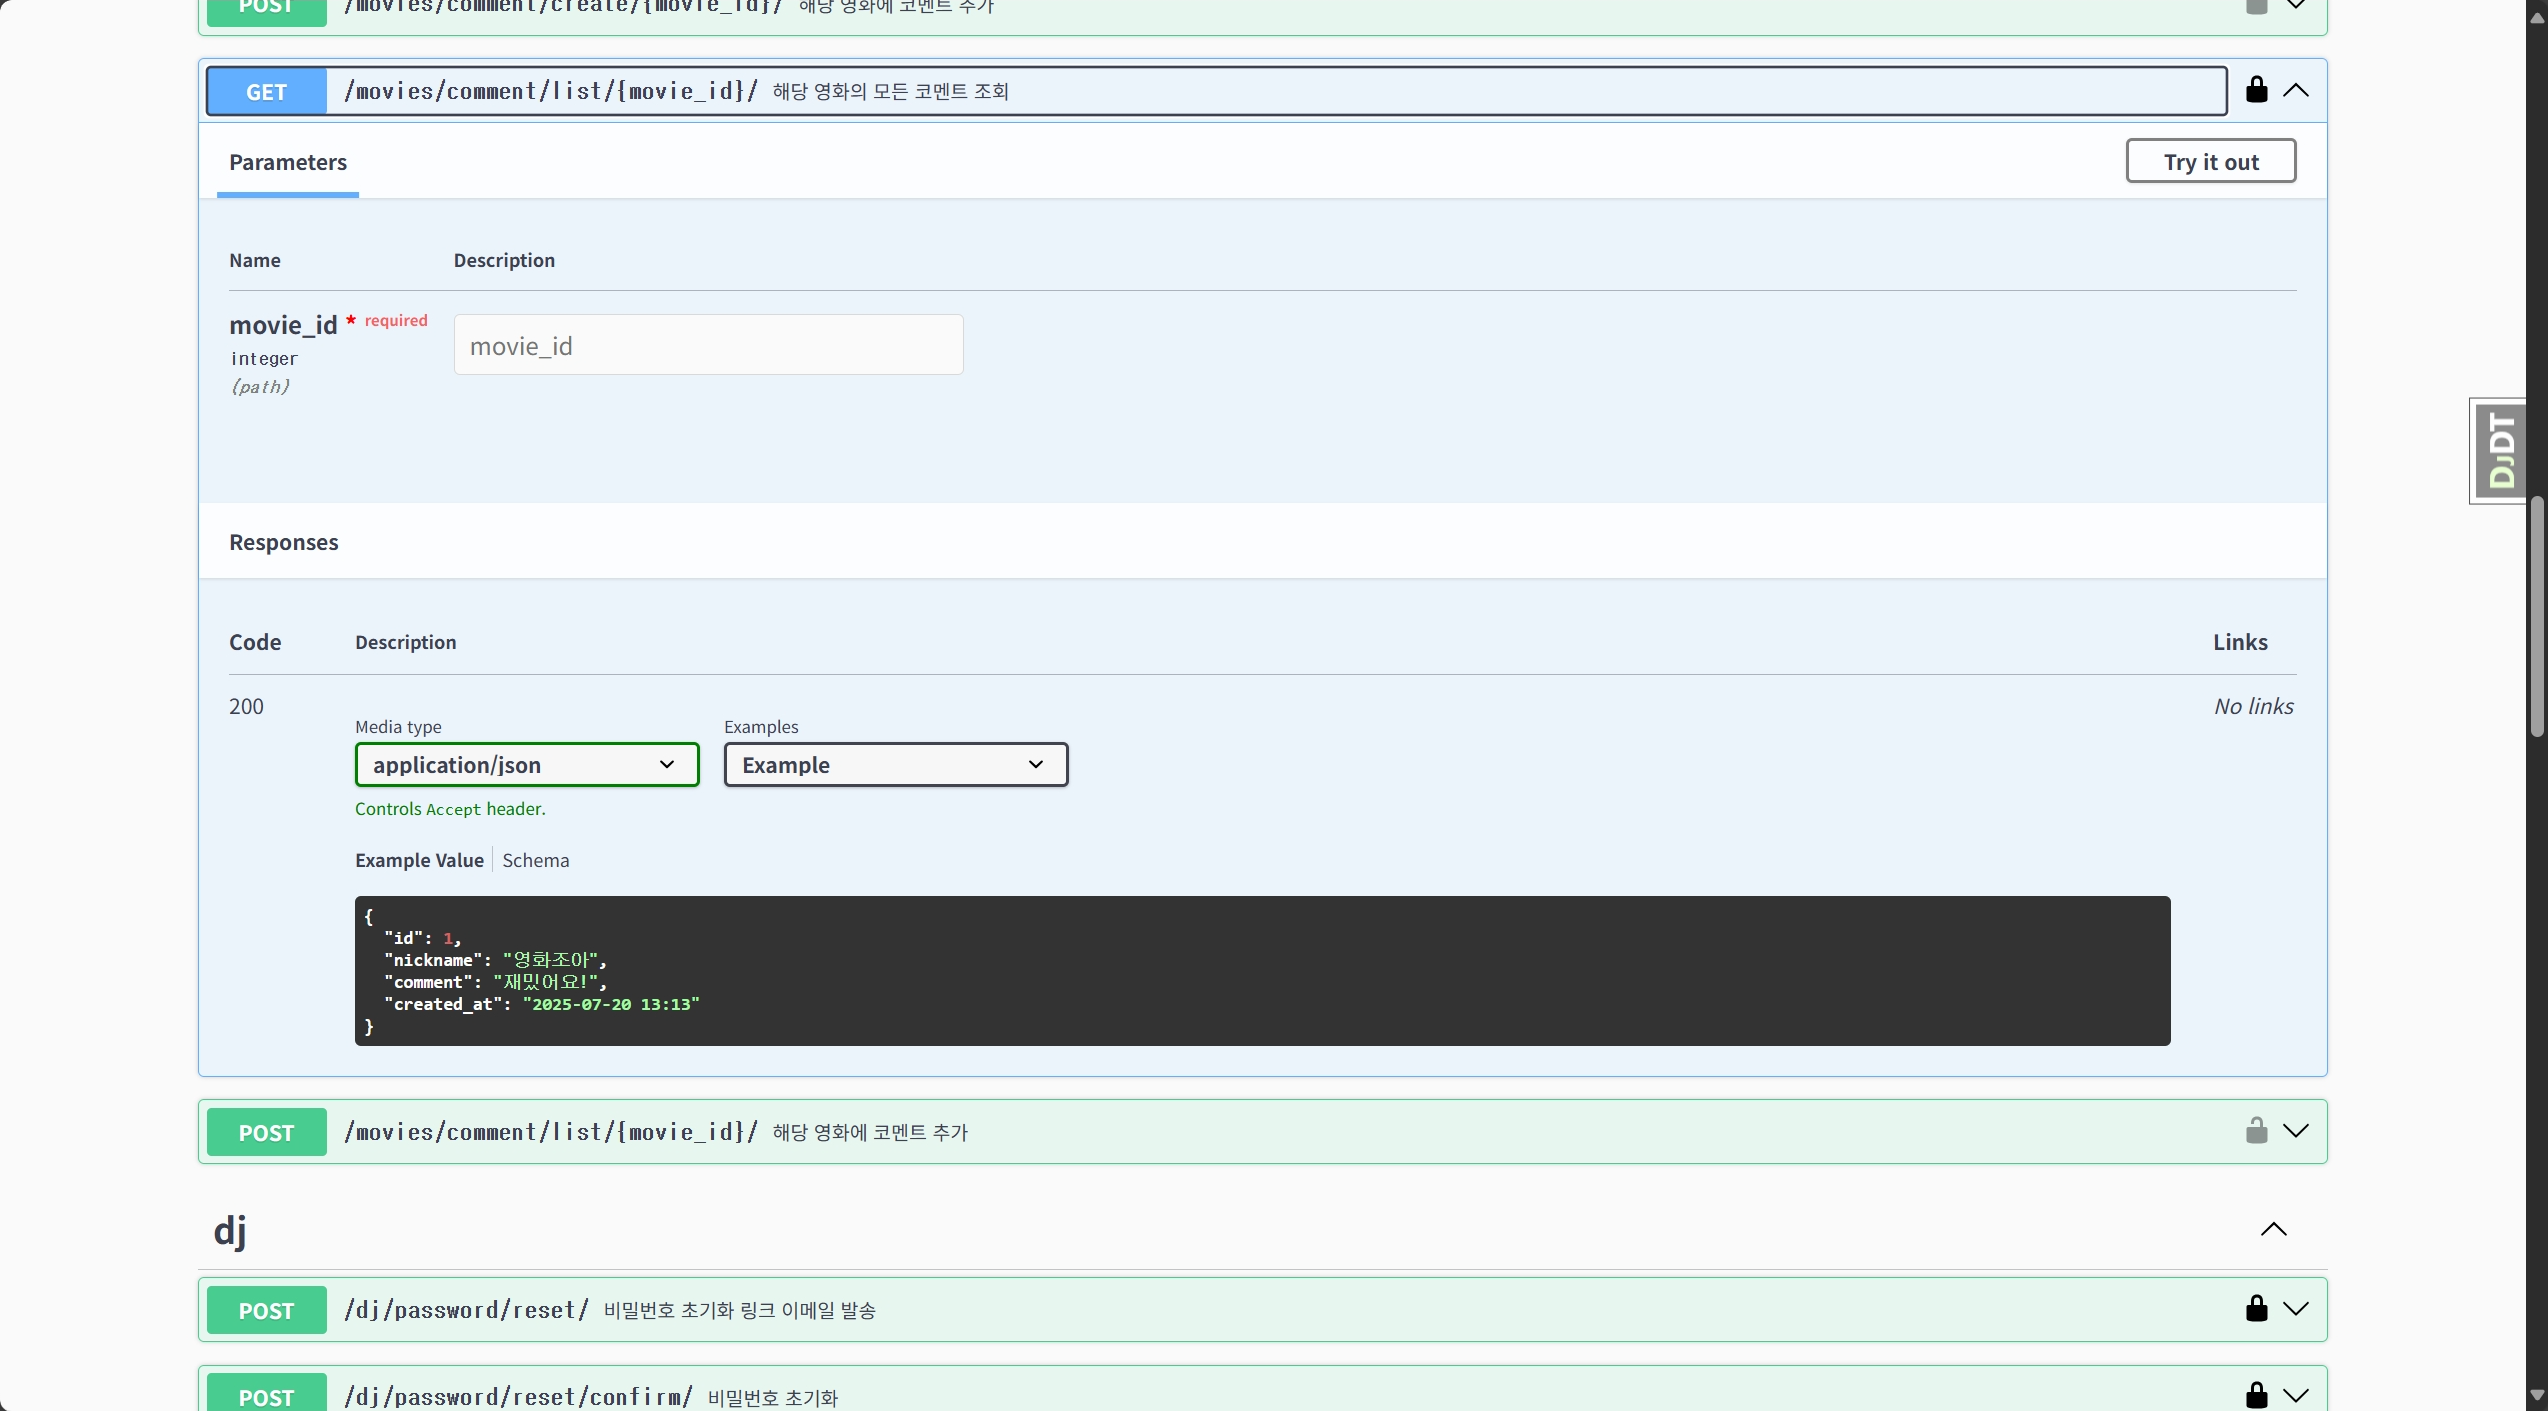The height and width of the screenshot is (1411, 2548).
Task: Open the application/json media type dropdown
Action: point(527,765)
